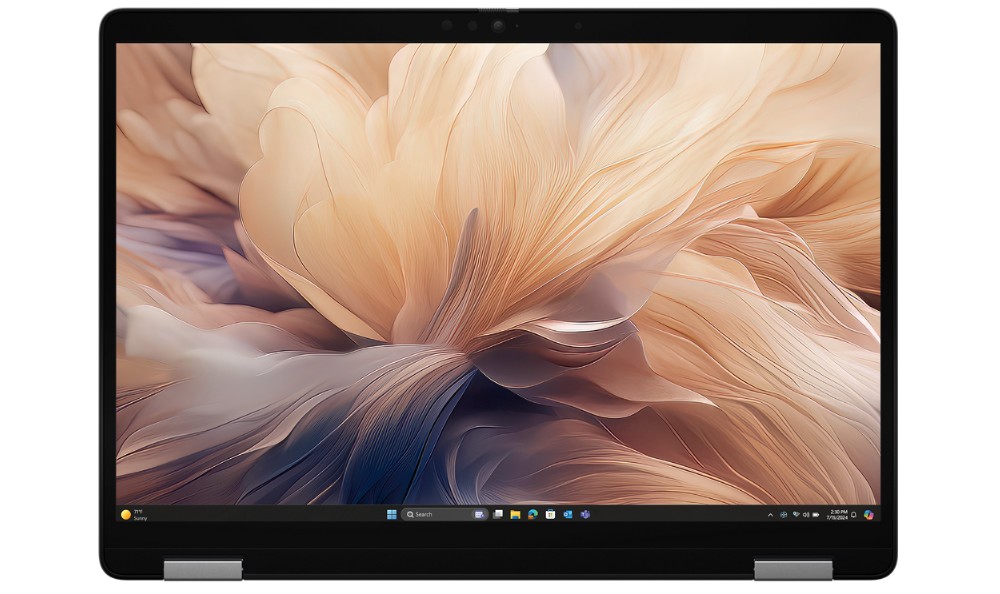Open Microsoft Edge browser
Image resolution: width=1000 pixels, height=594 pixels.
[533, 514]
